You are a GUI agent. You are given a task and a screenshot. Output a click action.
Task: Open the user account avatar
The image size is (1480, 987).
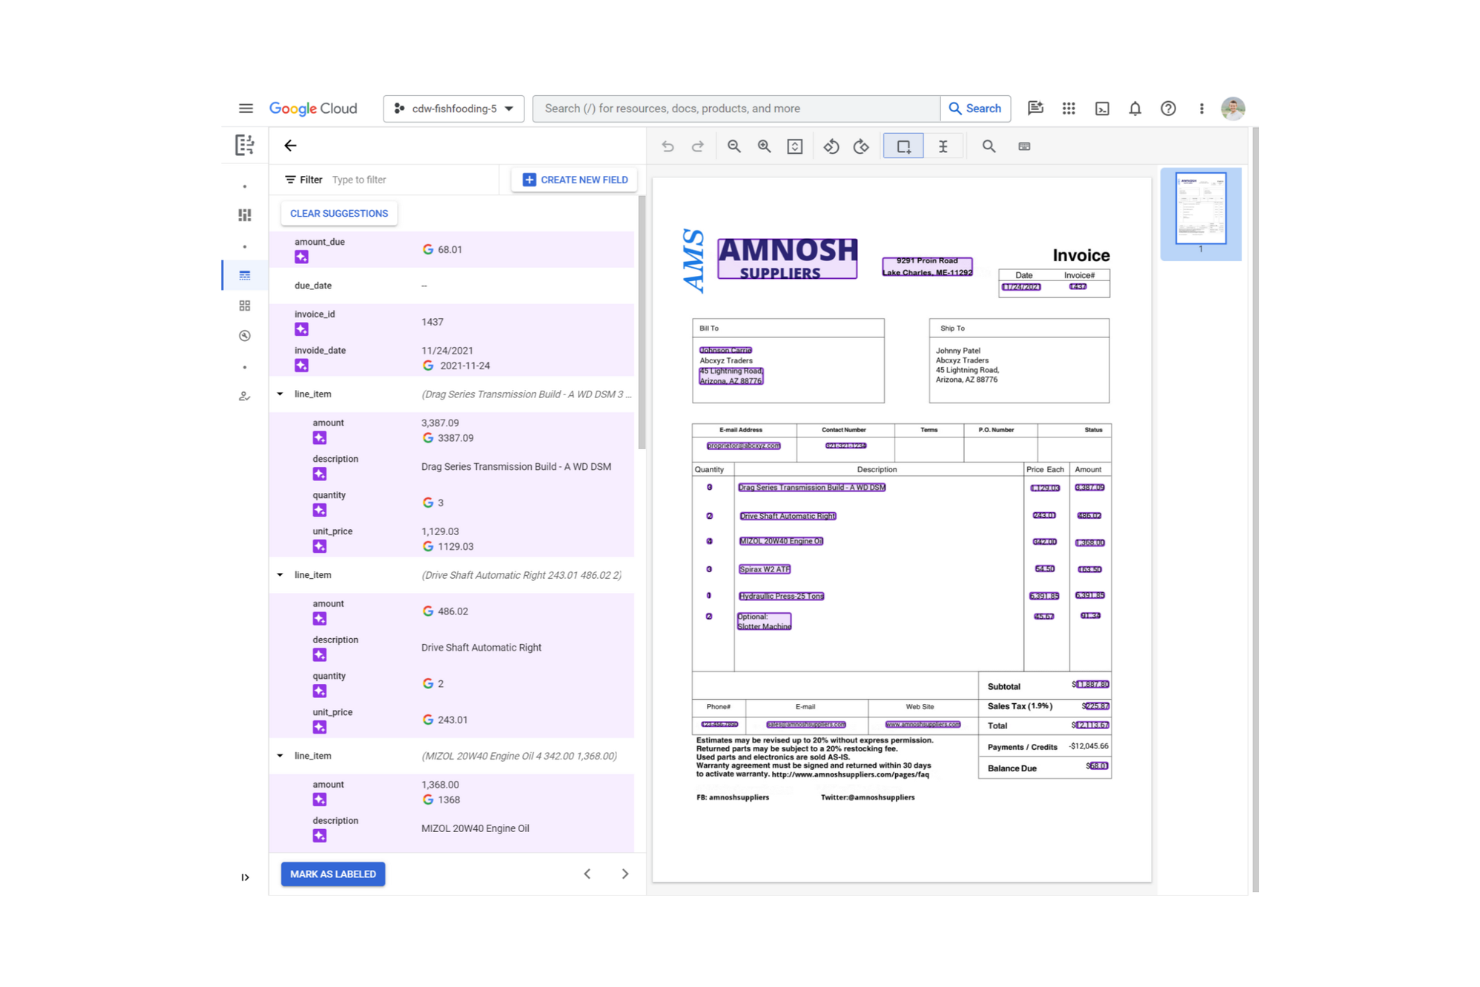click(1233, 108)
